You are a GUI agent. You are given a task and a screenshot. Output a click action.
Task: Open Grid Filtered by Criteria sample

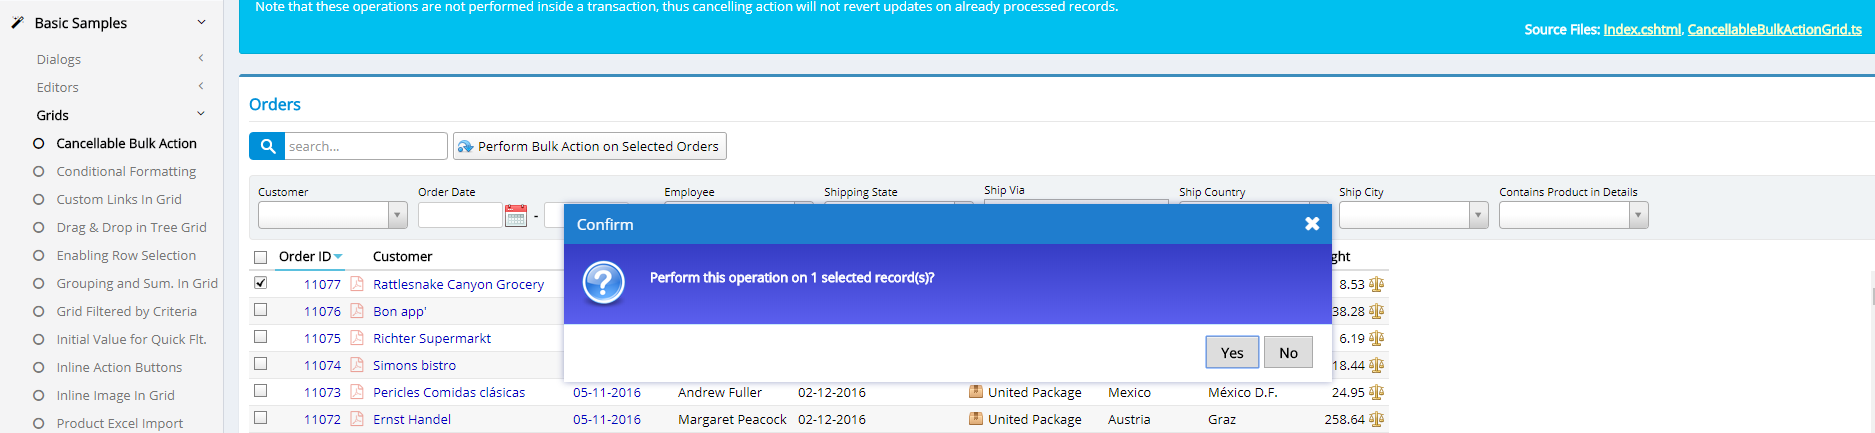[126, 311]
